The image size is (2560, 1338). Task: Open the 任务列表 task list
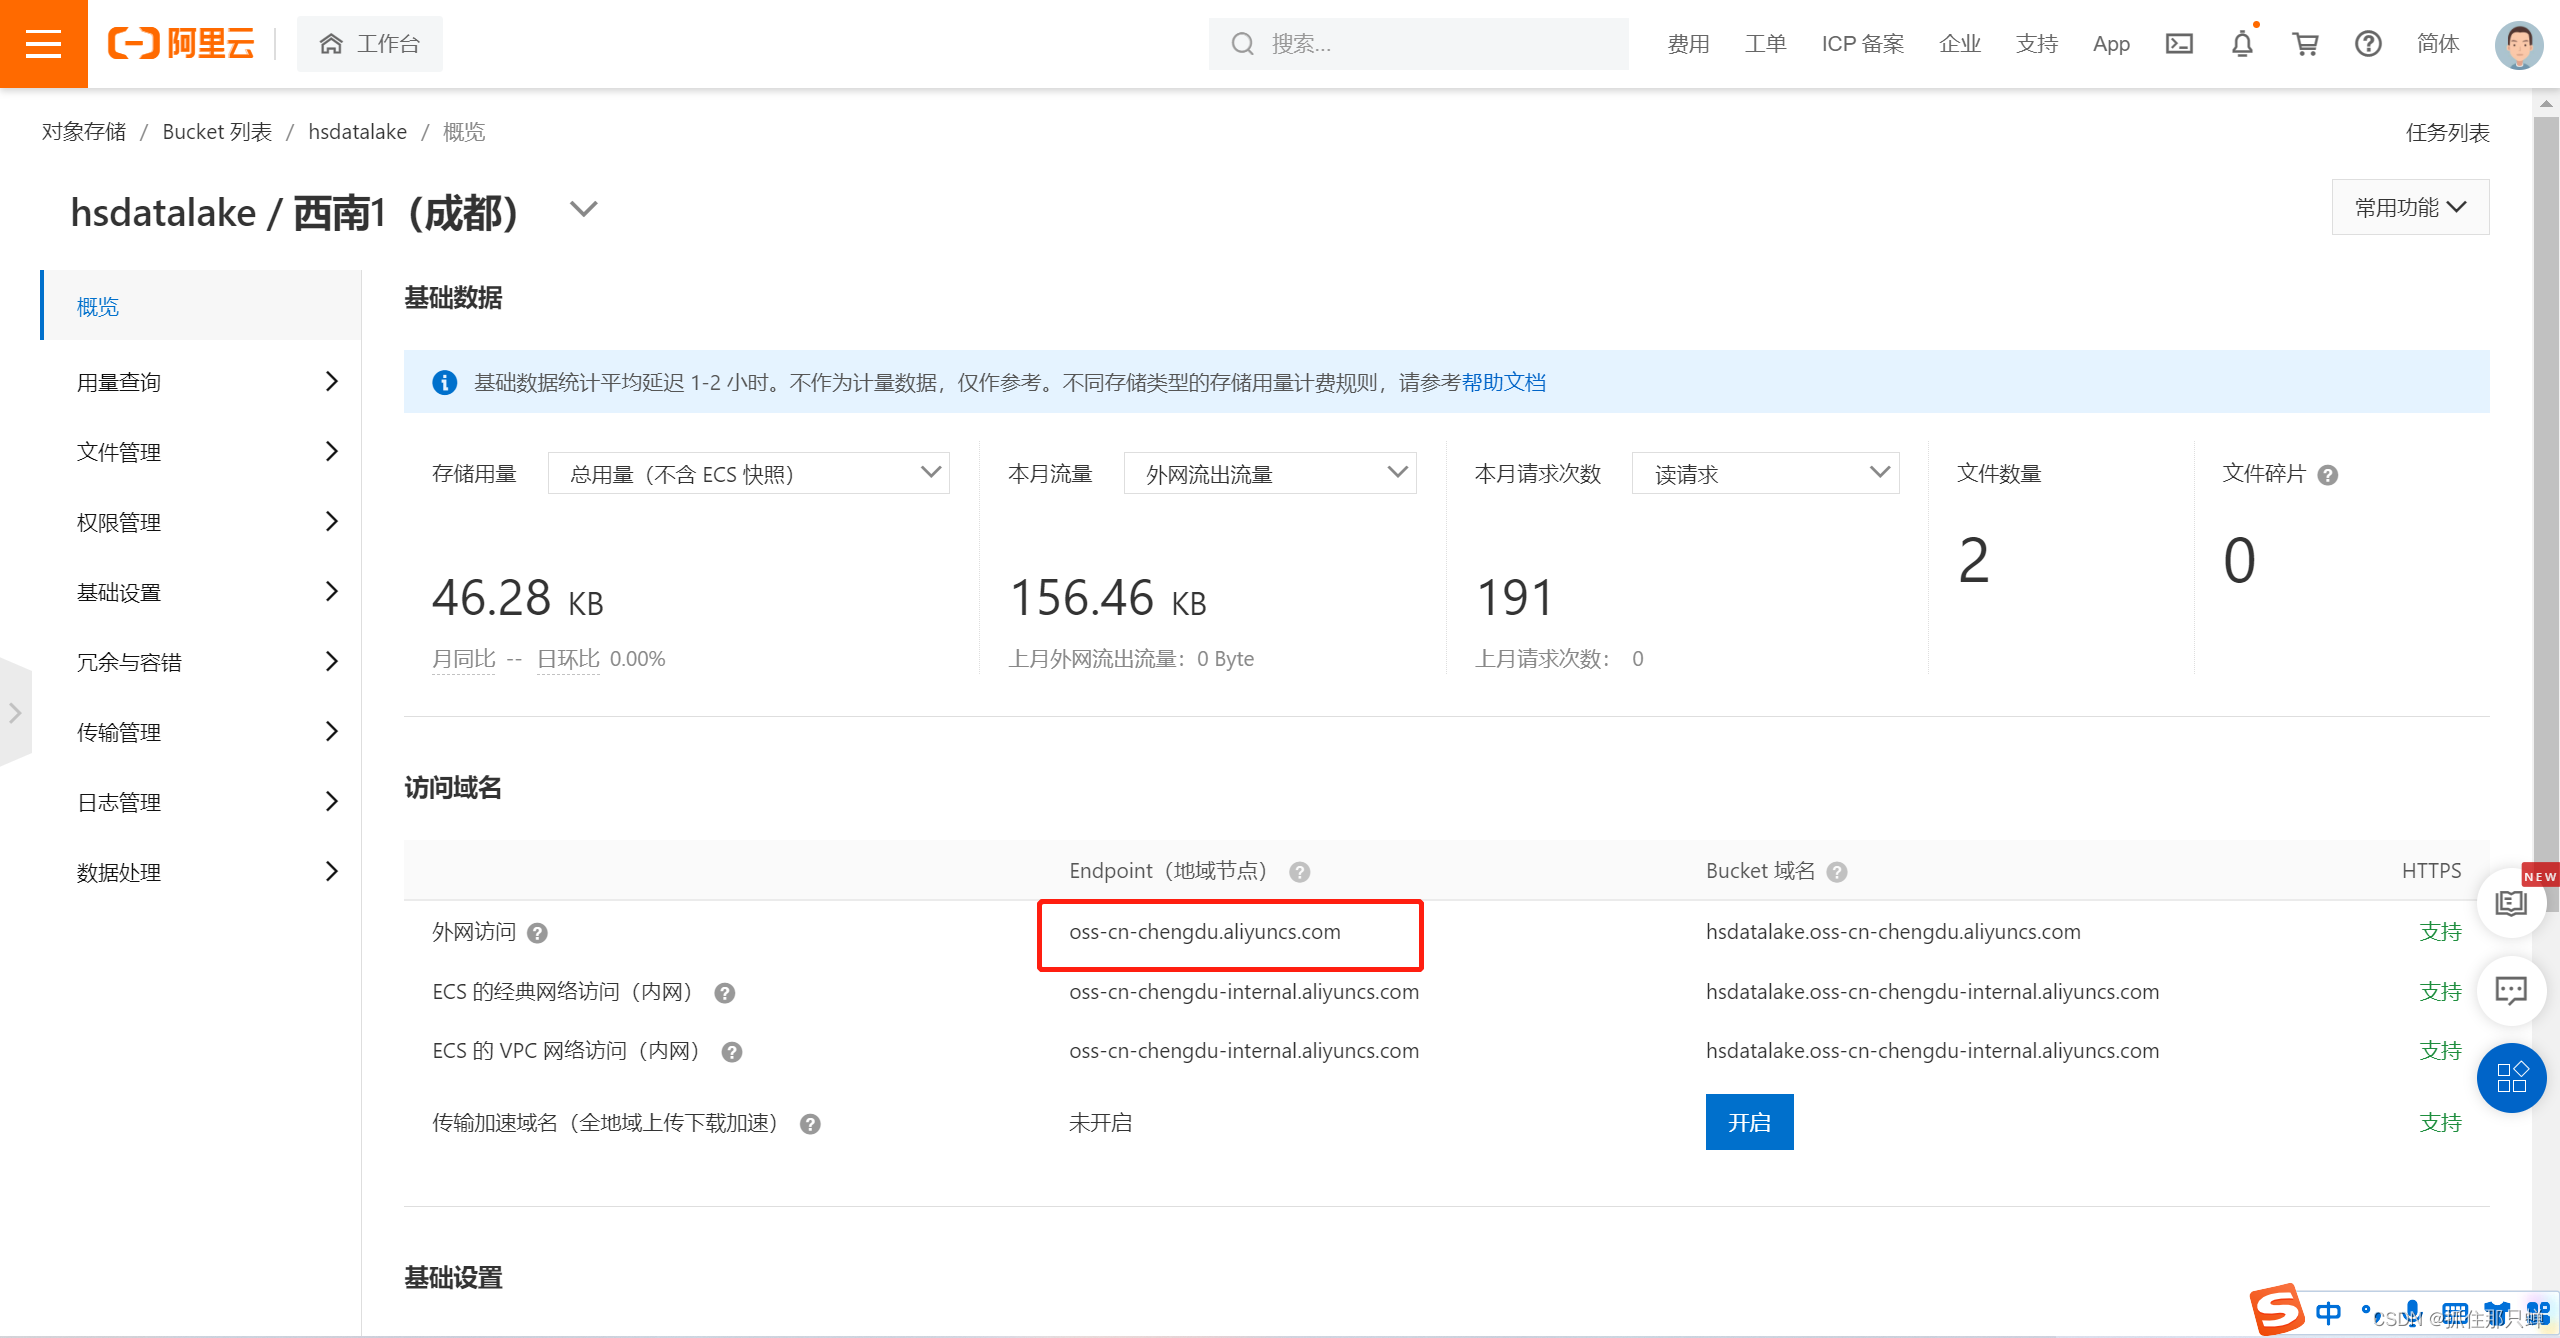2447,132
